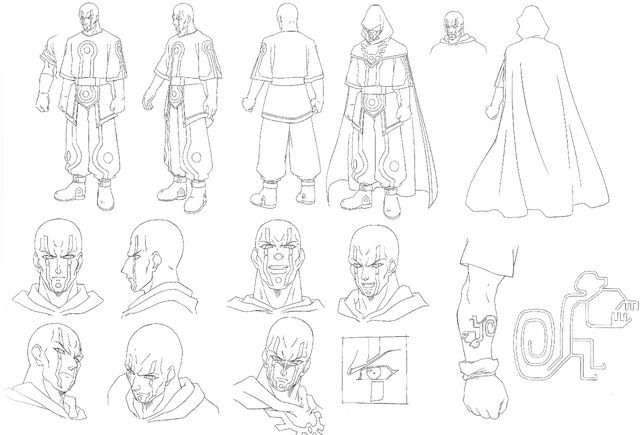640x435 pixels.
Task: Click the angry head with gear pendant
Action: [x=280, y=375]
